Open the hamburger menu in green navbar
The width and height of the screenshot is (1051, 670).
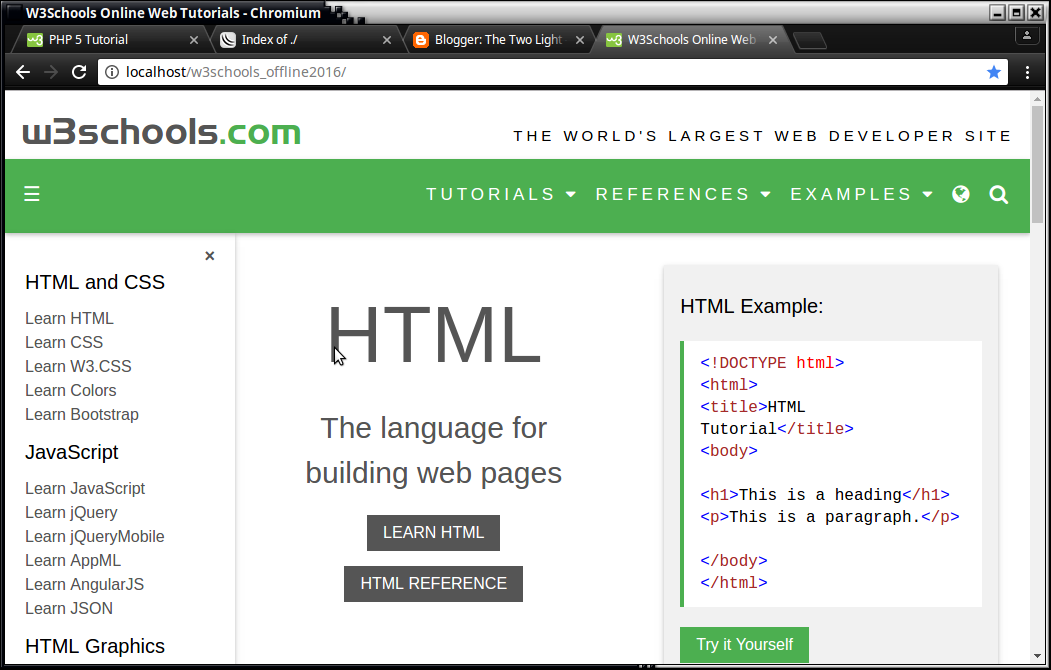tap(32, 194)
